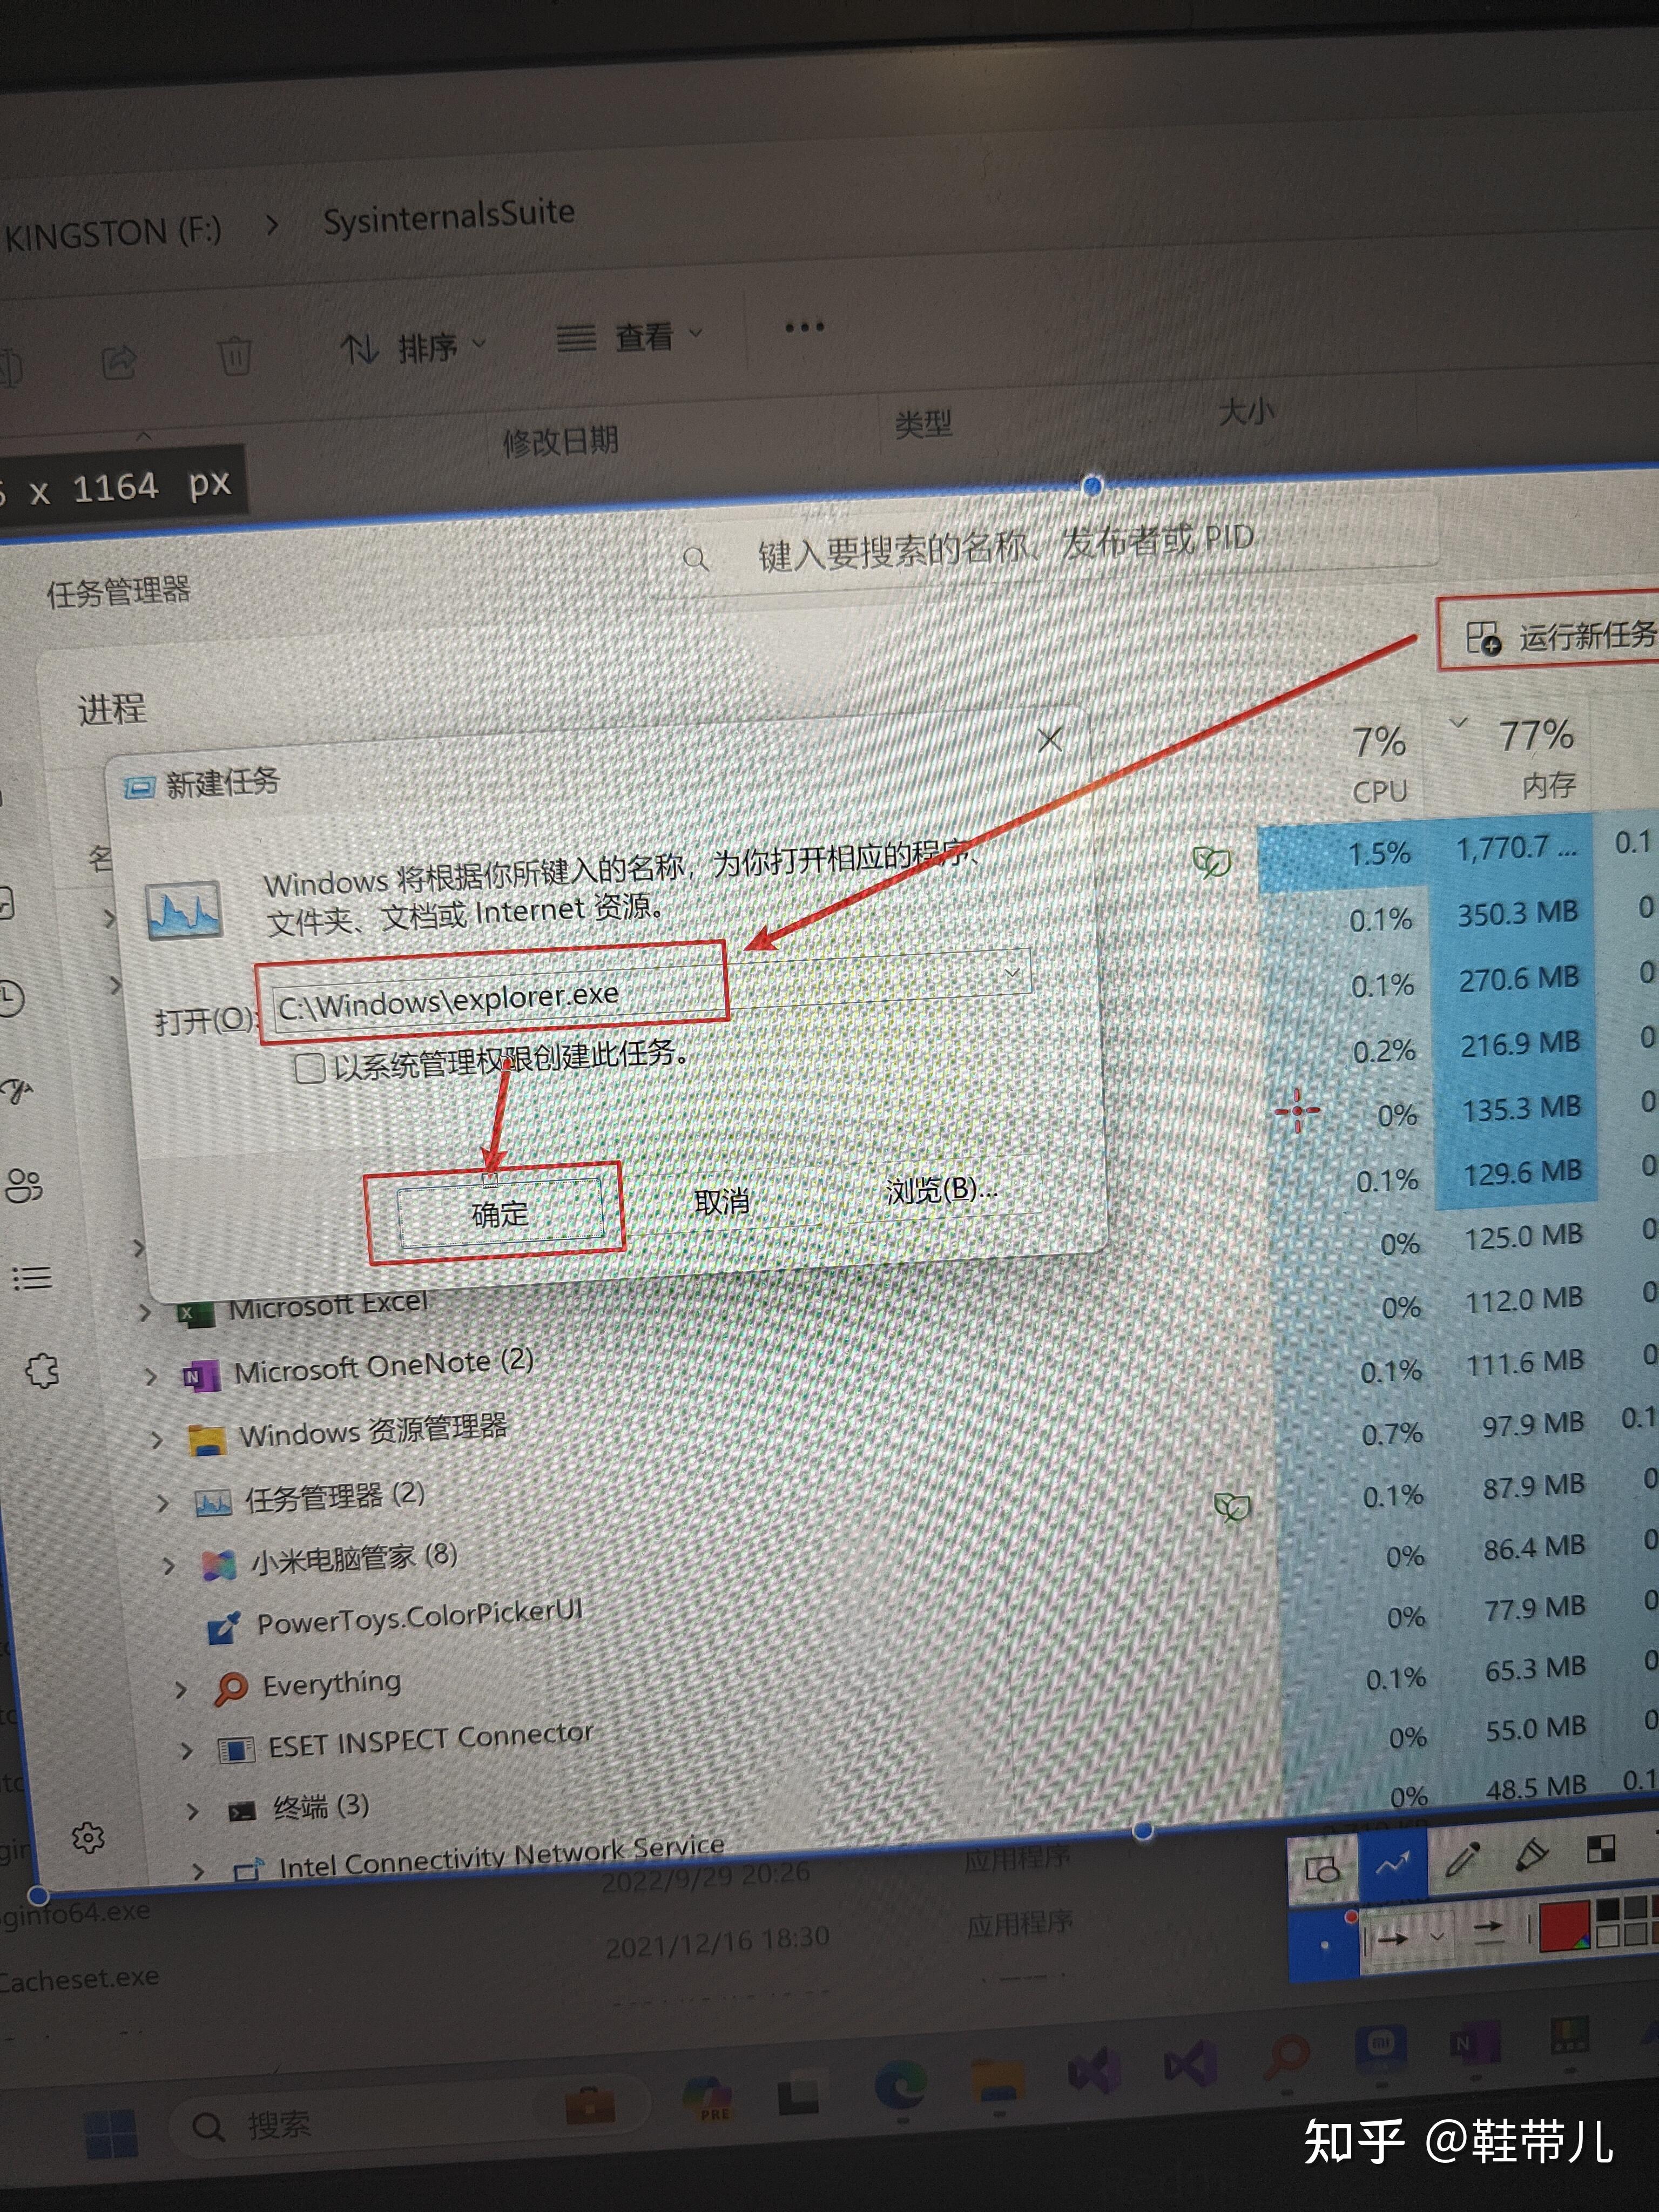Screen dimensions: 1659x2212
Task: Click SysinternalsSuite in the address breadcrumb
Action: tap(448, 216)
